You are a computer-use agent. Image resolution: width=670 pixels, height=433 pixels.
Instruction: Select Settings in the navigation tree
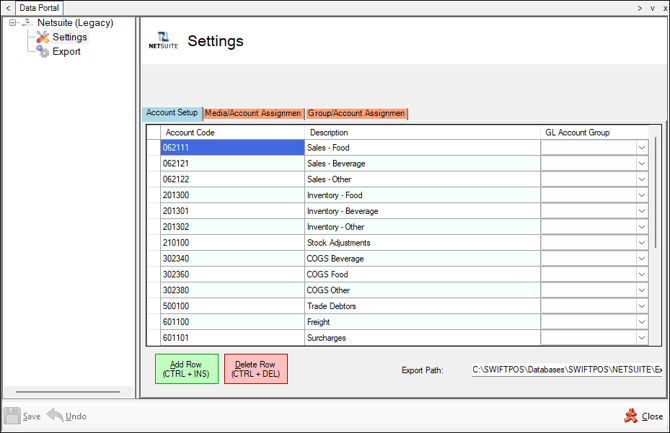pyautogui.click(x=70, y=37)
